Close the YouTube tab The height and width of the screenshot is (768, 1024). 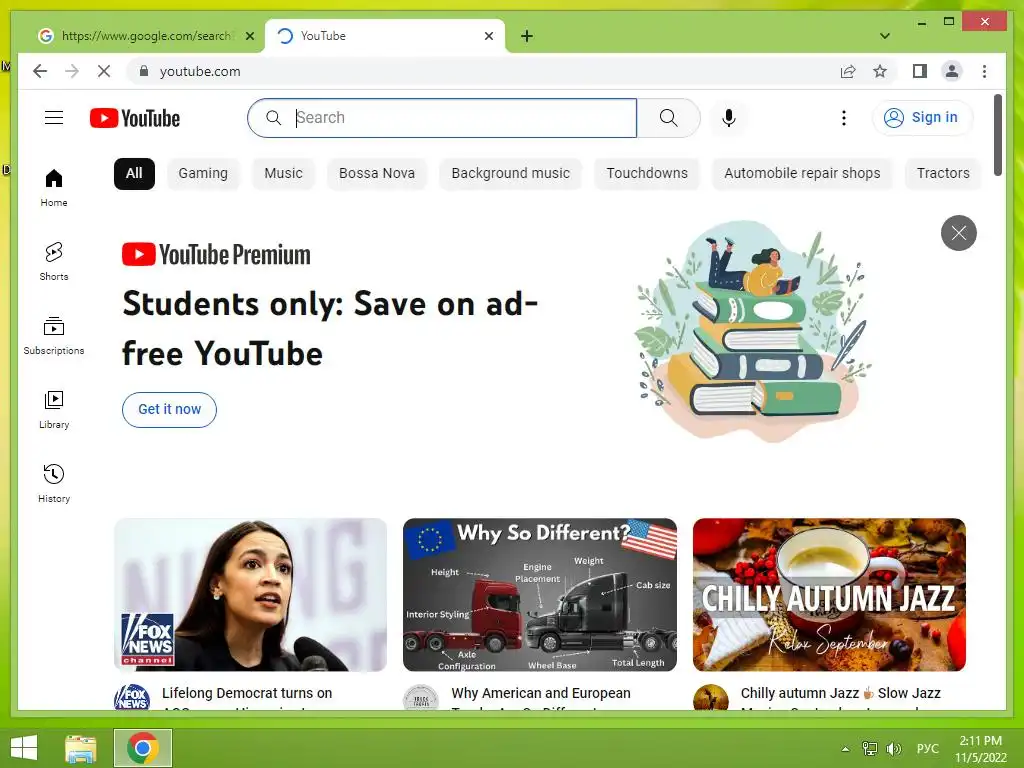(488, 36)
